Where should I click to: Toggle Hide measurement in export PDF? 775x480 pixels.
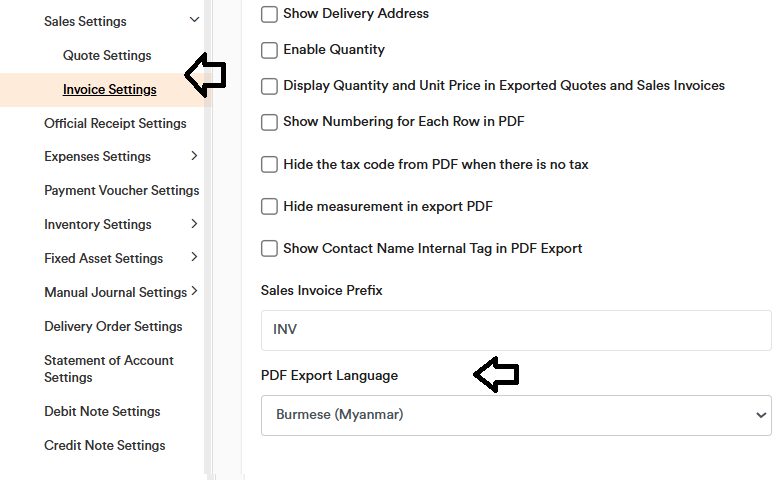pos(269,207)
